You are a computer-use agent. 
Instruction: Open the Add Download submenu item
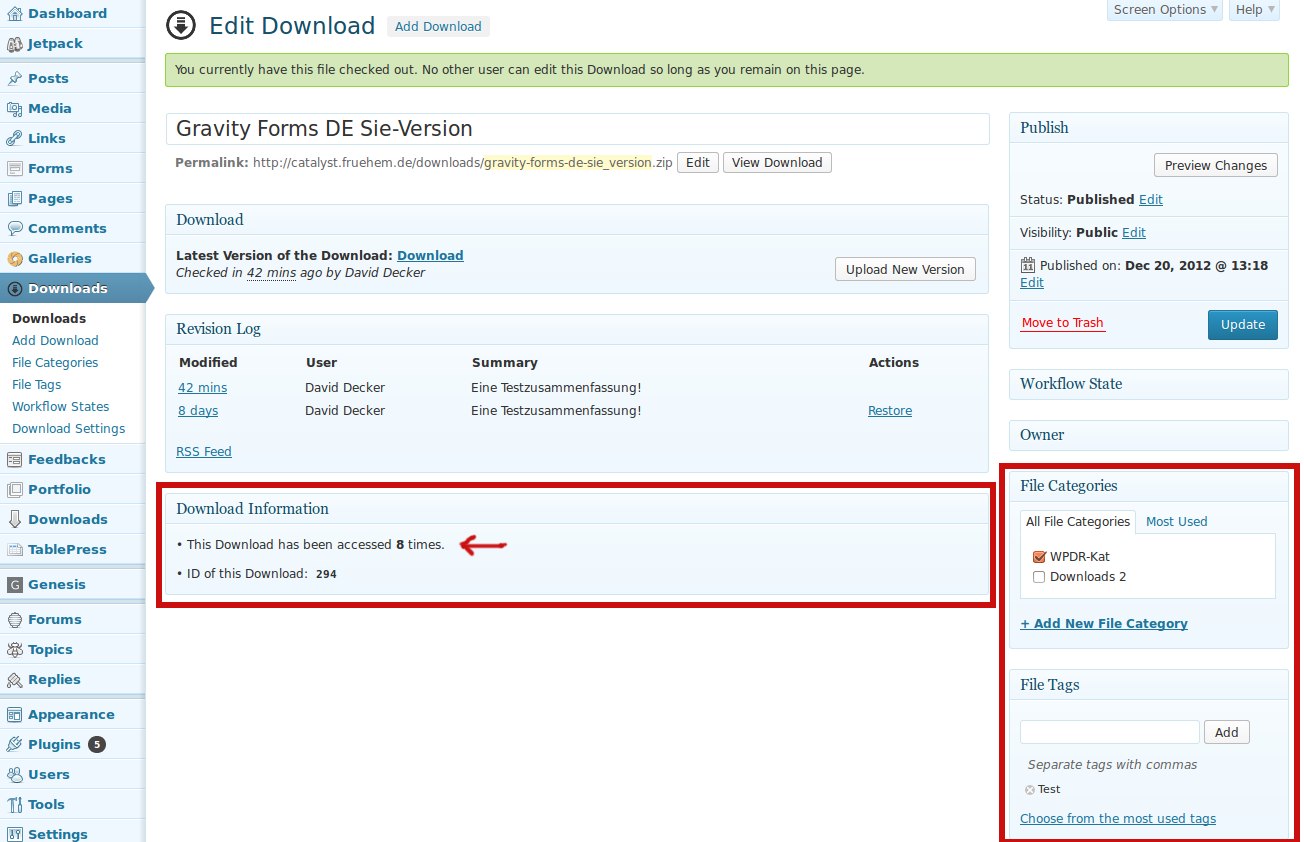click(x=55, y=341)
